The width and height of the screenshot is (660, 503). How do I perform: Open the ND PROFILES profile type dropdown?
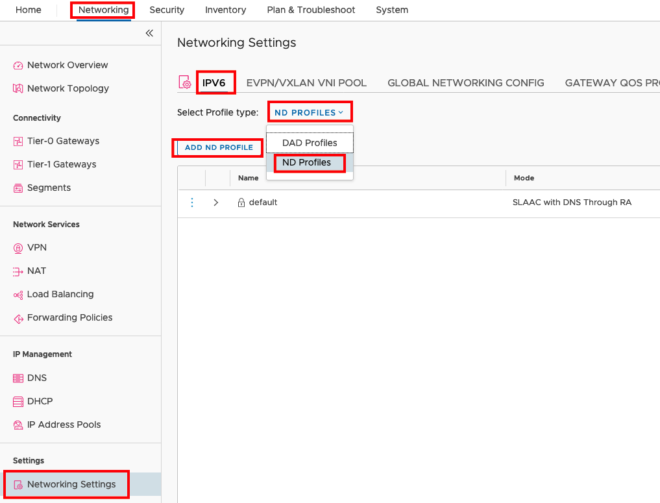(309, 113)
